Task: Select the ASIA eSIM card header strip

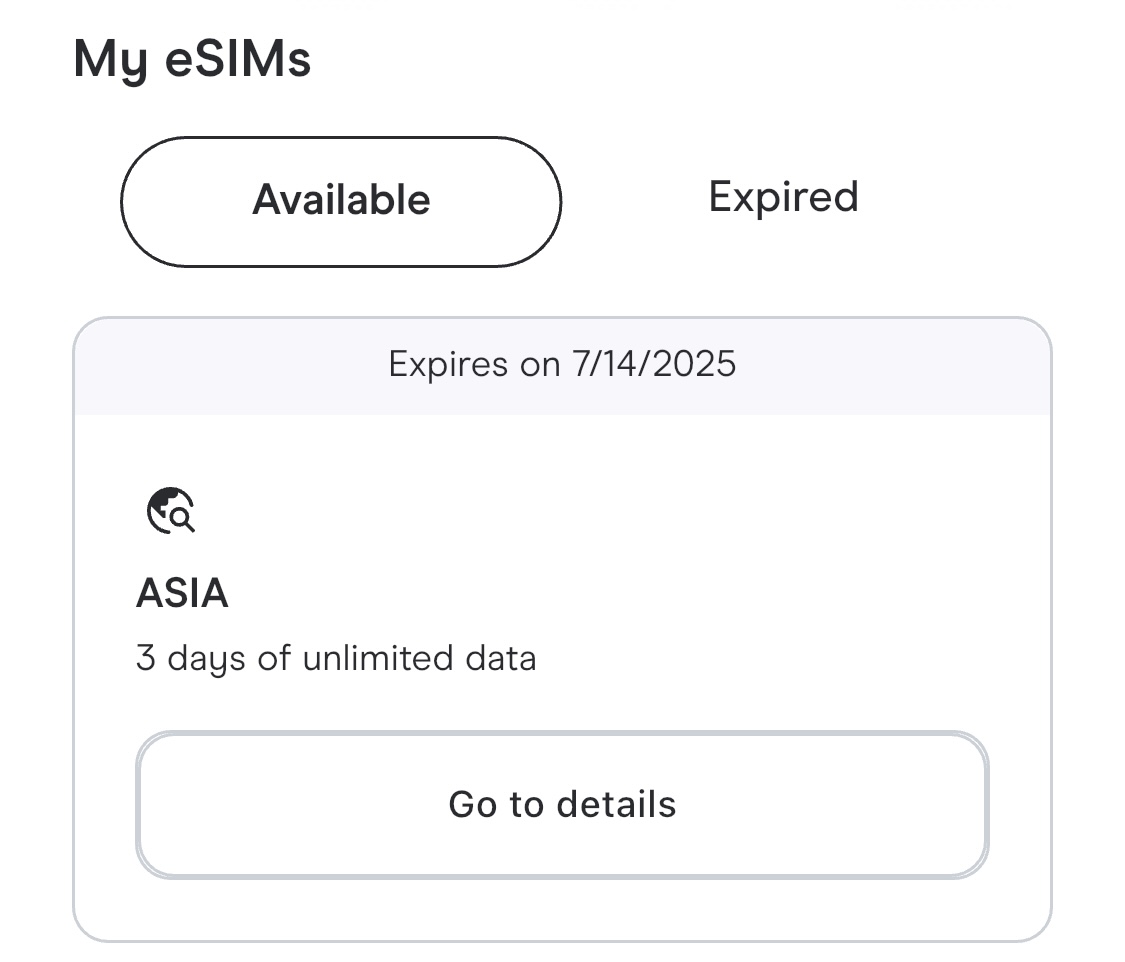Action: point(562,366)
